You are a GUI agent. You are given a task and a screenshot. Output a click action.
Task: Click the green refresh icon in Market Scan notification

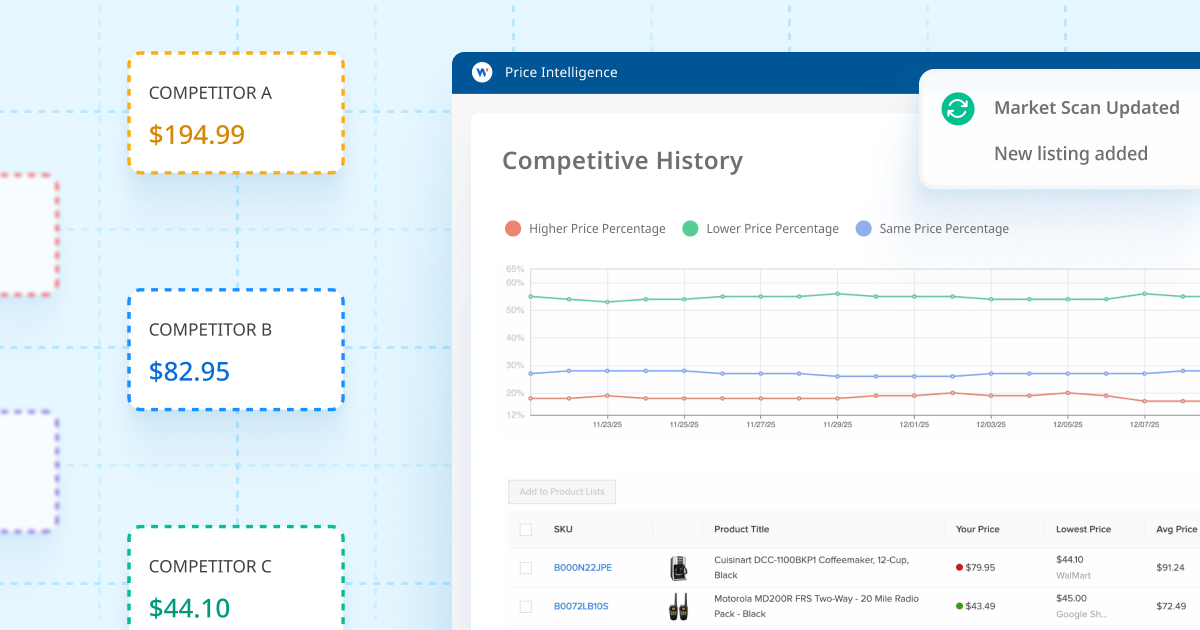[957, 108]
